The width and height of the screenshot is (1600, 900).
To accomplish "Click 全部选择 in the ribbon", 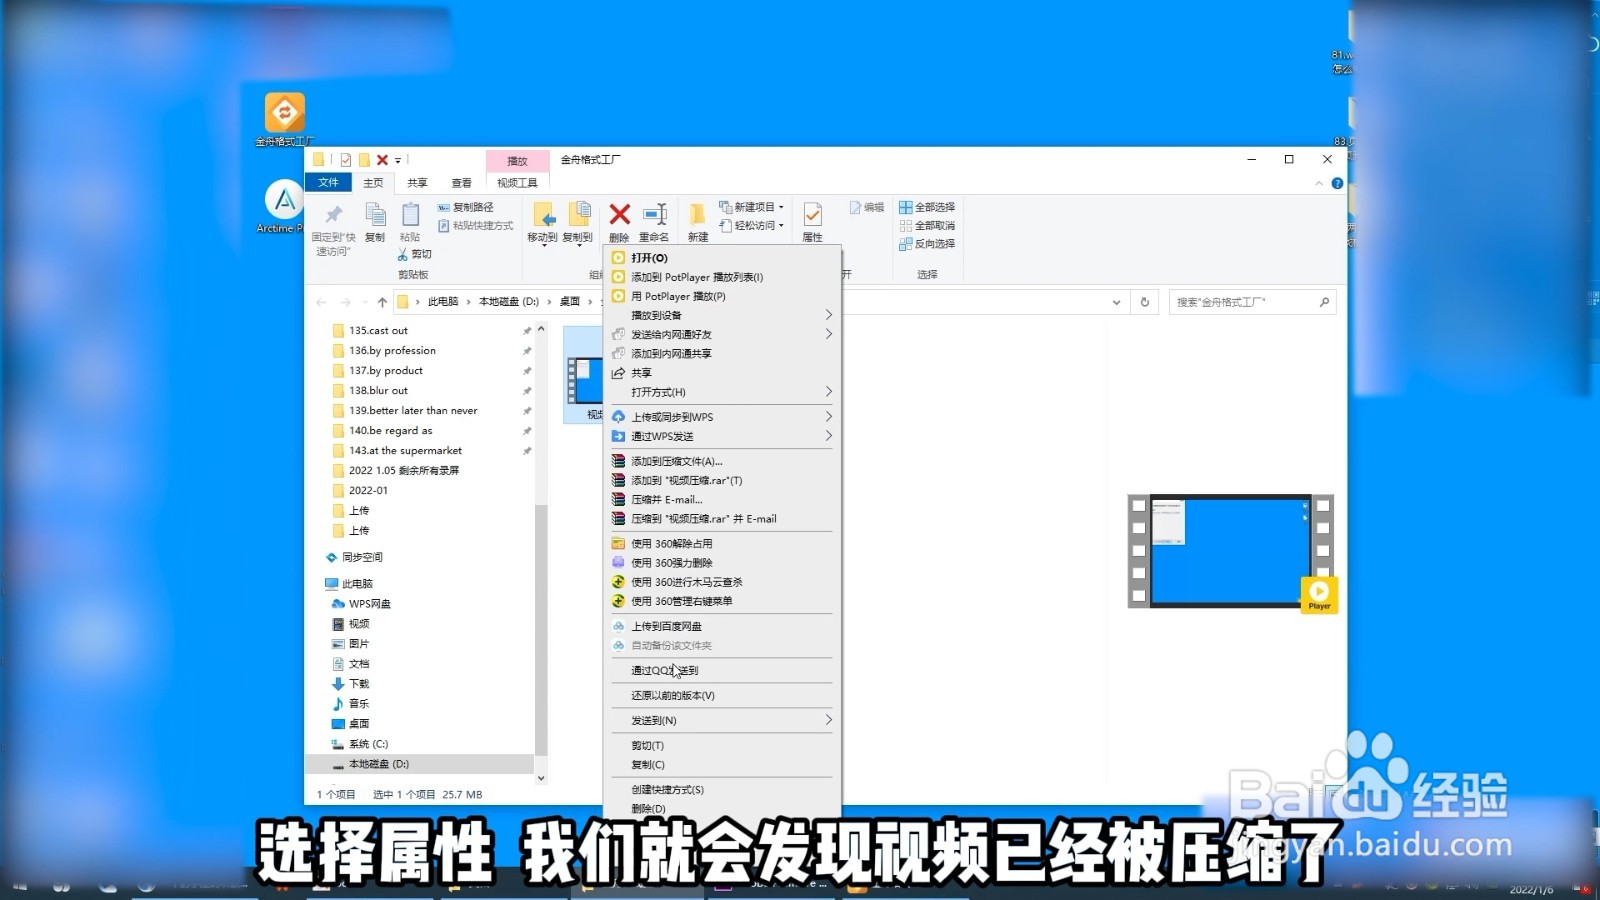I will pyautogui.click(x=927, y=207).
